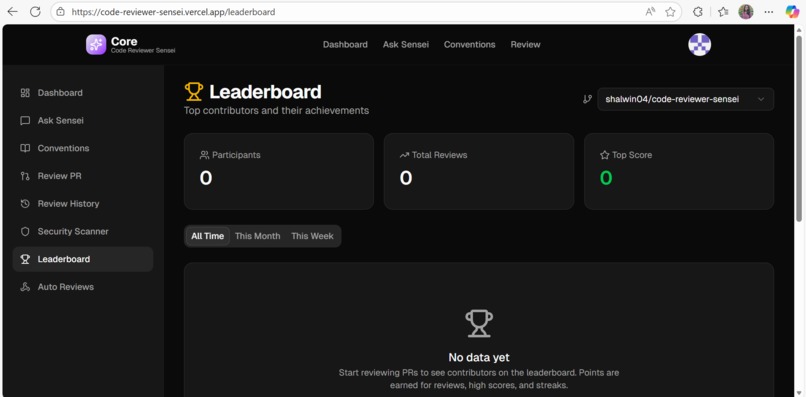The height and width of the screenshot is (397, 806).
Task: Select the All Time tab
Action: tap(207, 236)
